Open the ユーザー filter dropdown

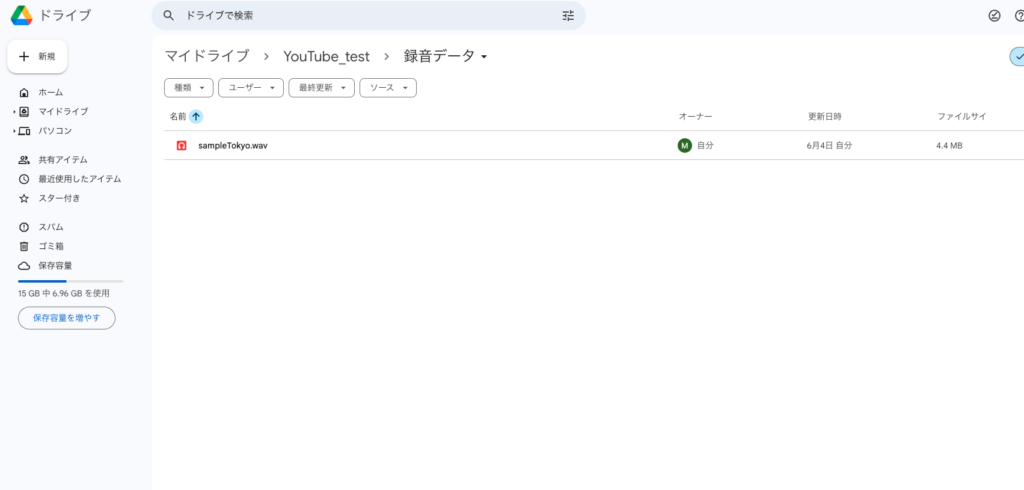251,88
